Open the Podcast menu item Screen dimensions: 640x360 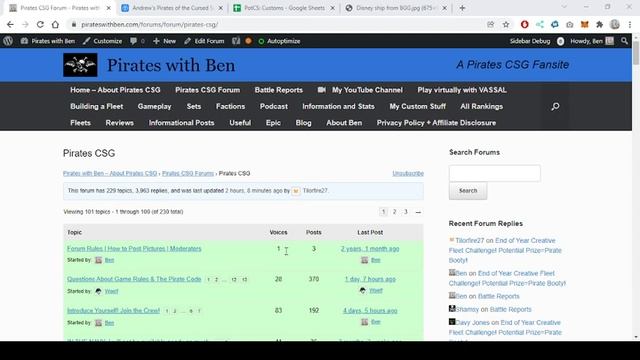(274, 106)
